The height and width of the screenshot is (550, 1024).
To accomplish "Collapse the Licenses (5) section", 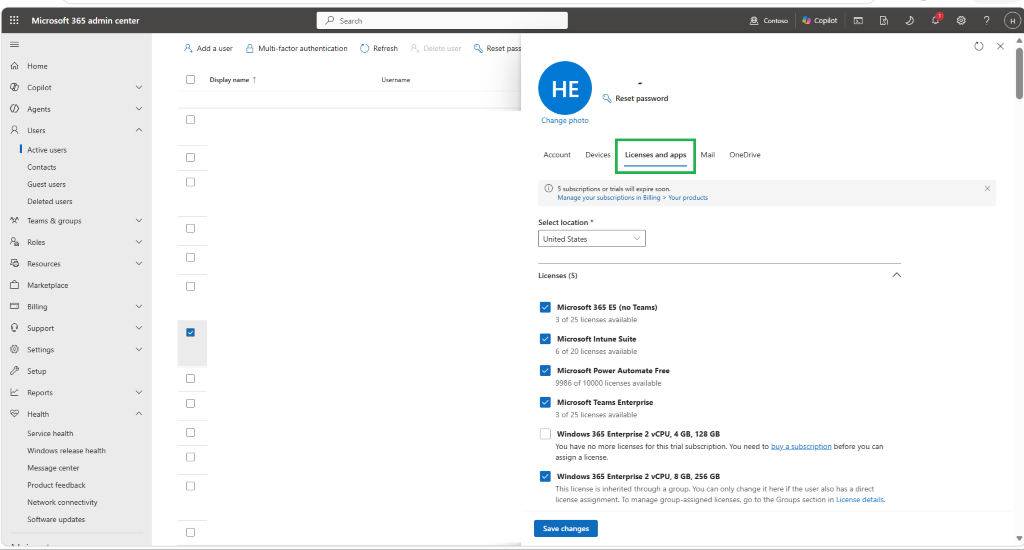I will pos(896,275).
